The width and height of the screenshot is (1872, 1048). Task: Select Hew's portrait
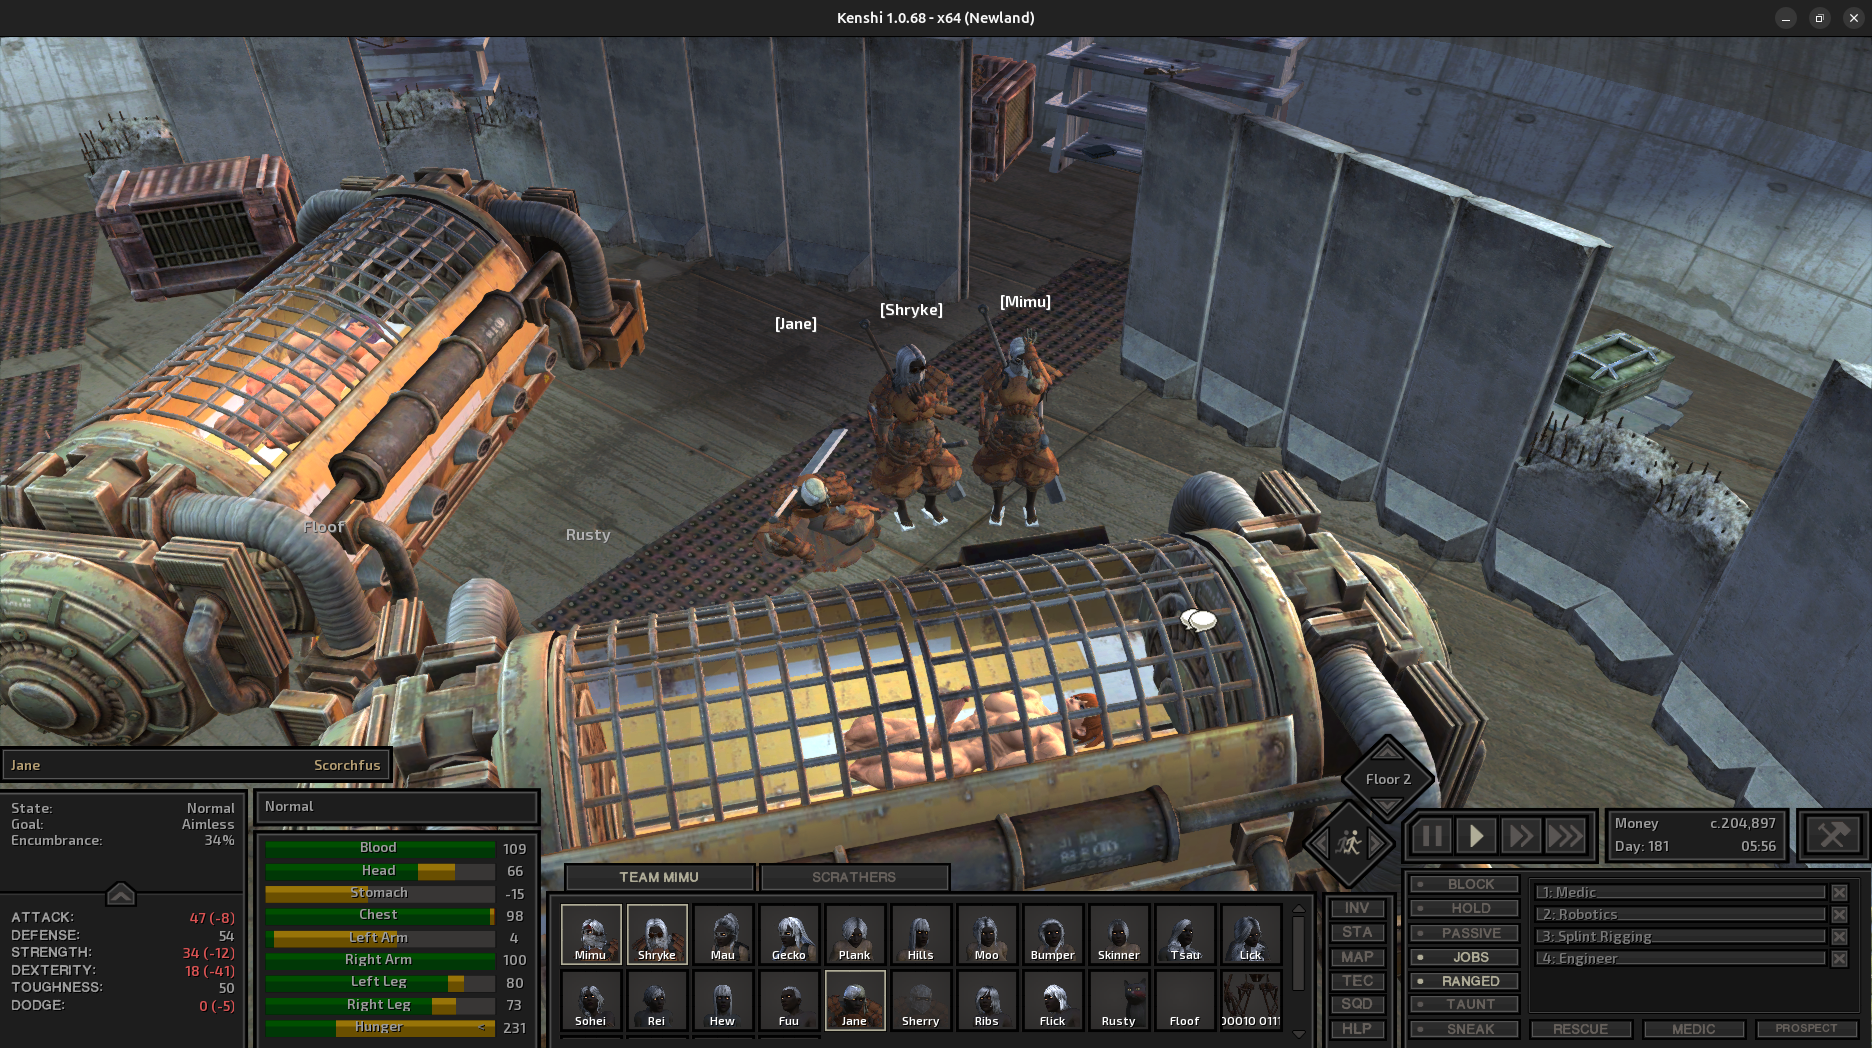click(x=722, y=1000)
